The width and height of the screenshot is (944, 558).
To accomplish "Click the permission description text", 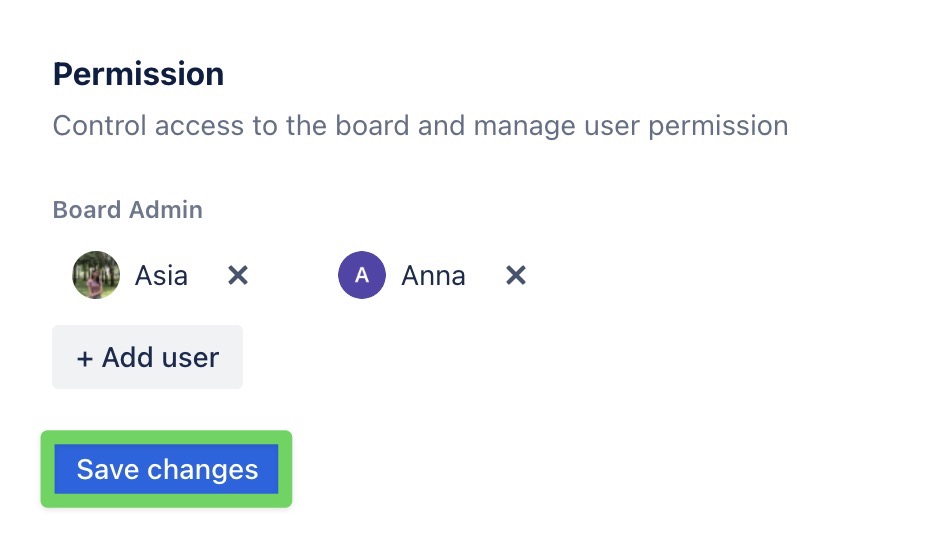I will coord(420,126).
